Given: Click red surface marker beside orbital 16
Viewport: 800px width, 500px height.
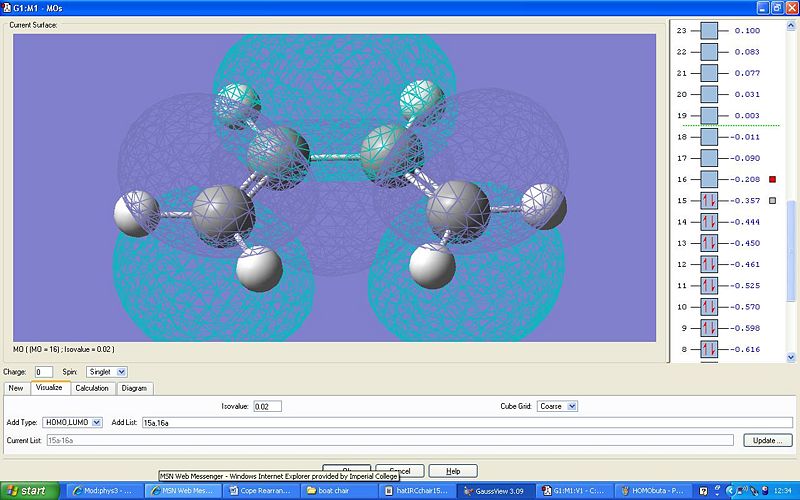Looking at the screenshot, I should [772, 179].
